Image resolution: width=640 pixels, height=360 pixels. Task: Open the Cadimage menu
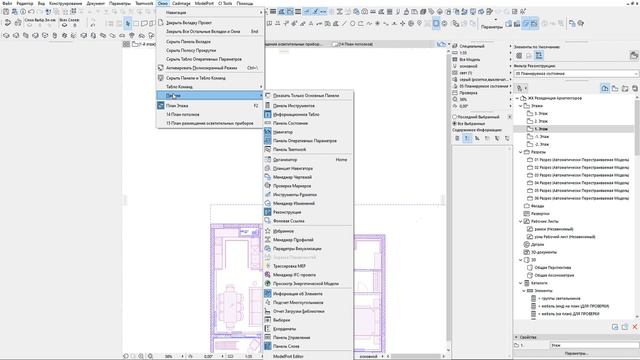(x=181, y=3)
